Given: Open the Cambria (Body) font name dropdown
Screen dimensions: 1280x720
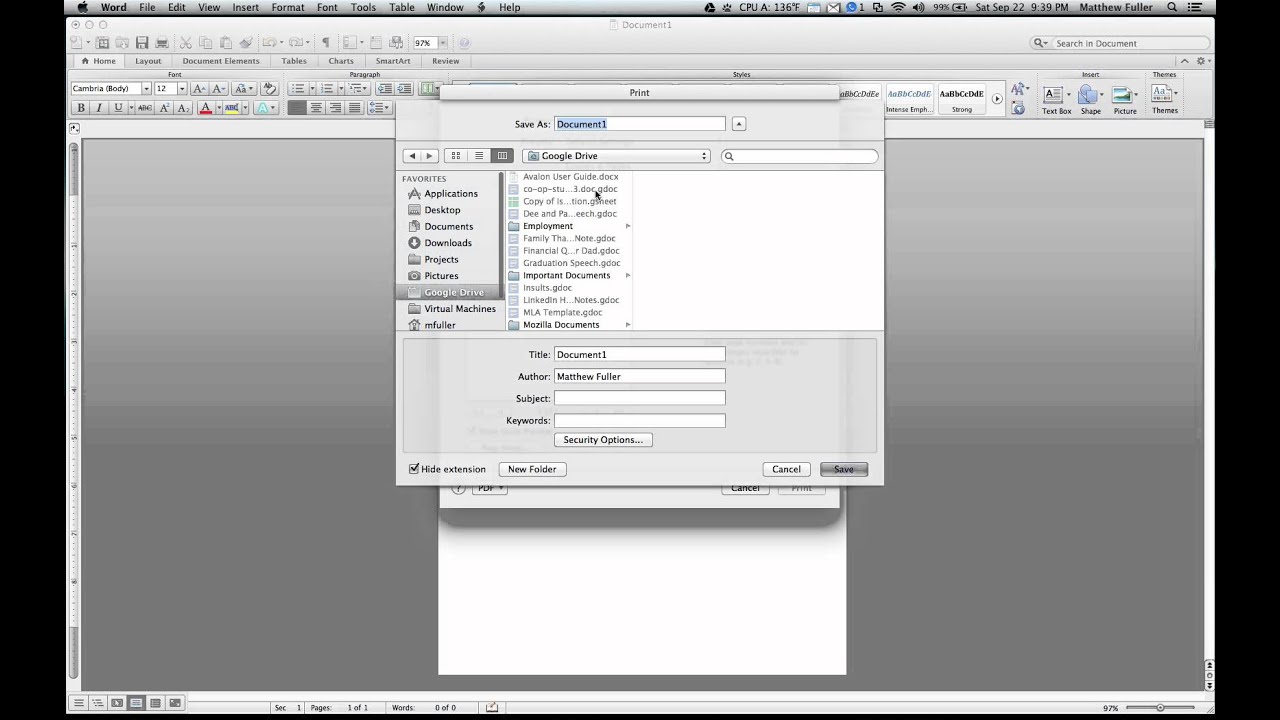Looking at the screenshot, I should [146, 89].
